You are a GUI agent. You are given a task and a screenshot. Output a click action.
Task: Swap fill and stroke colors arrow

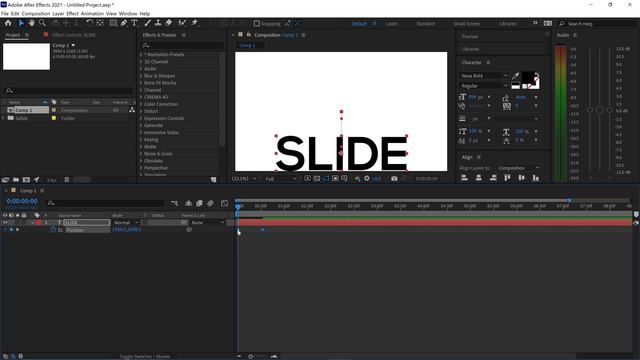537,76
